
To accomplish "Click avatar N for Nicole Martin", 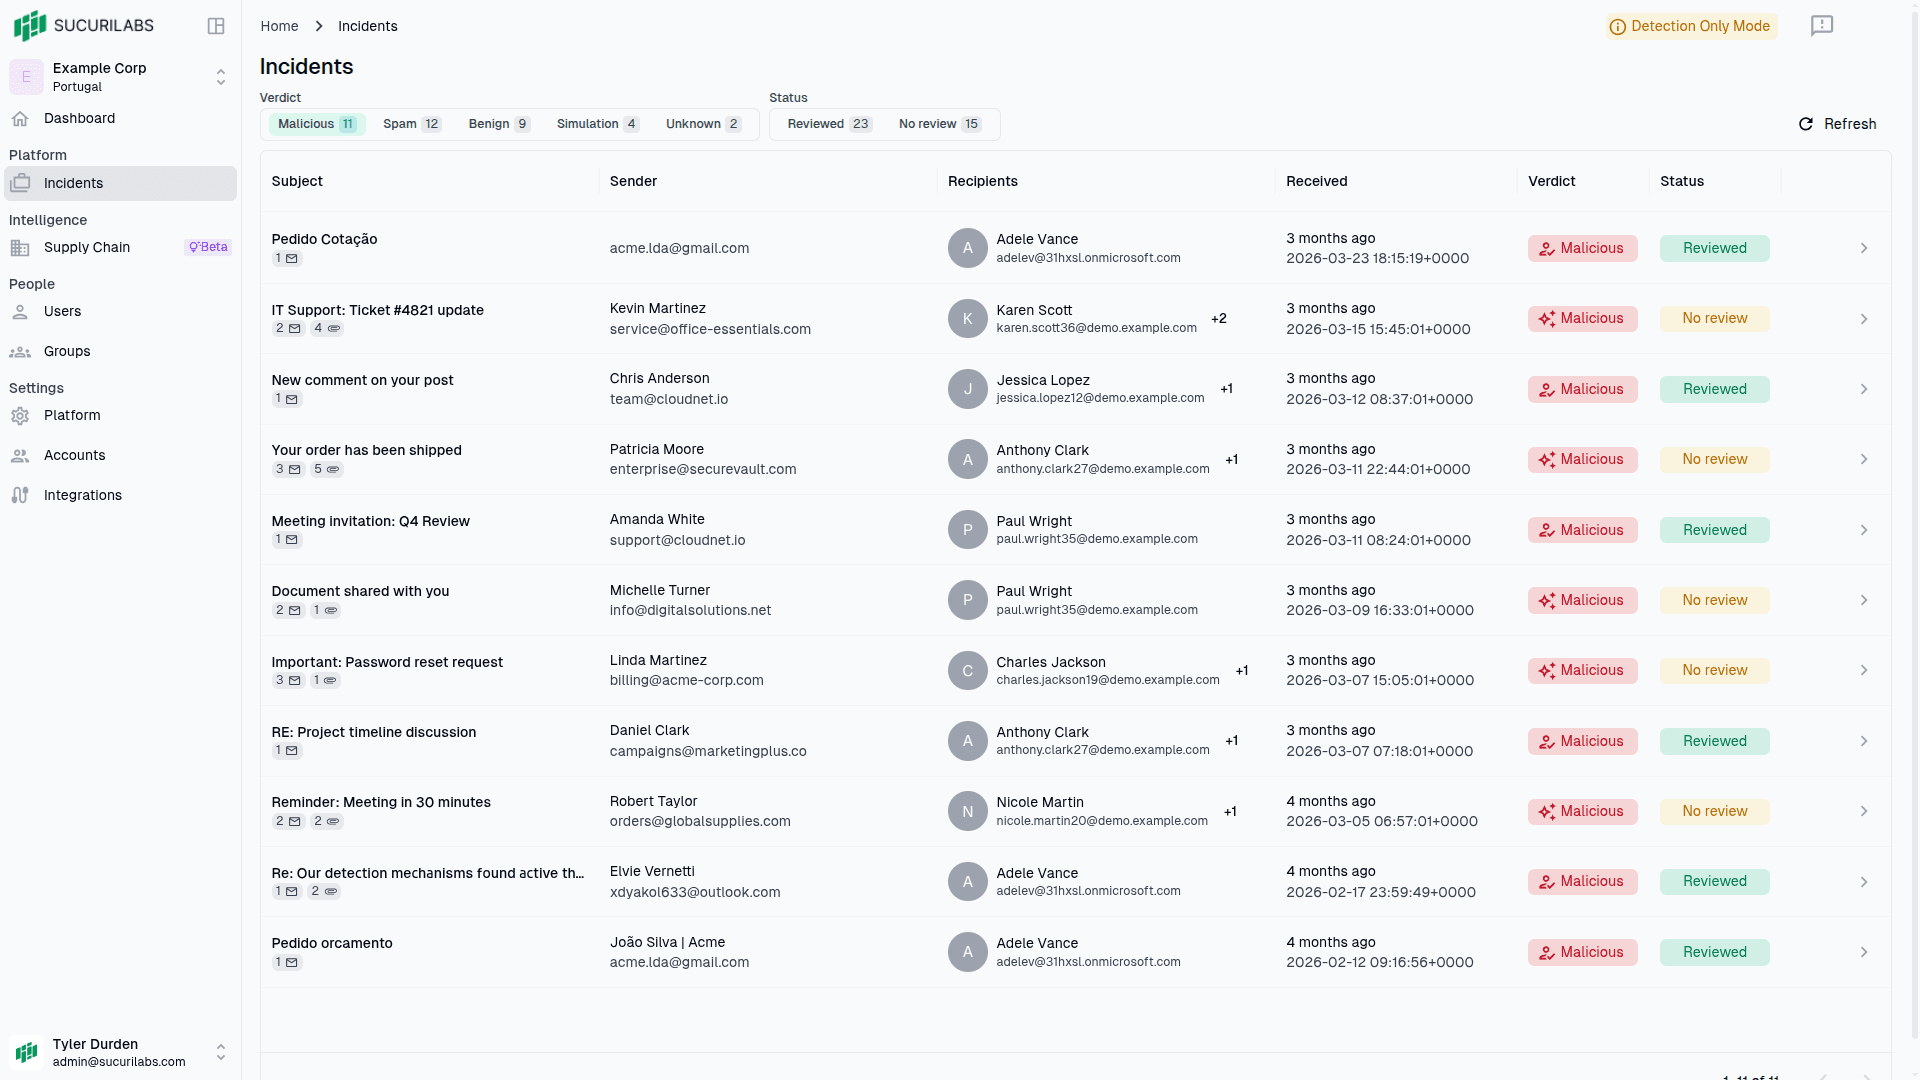I will point(967,812).
